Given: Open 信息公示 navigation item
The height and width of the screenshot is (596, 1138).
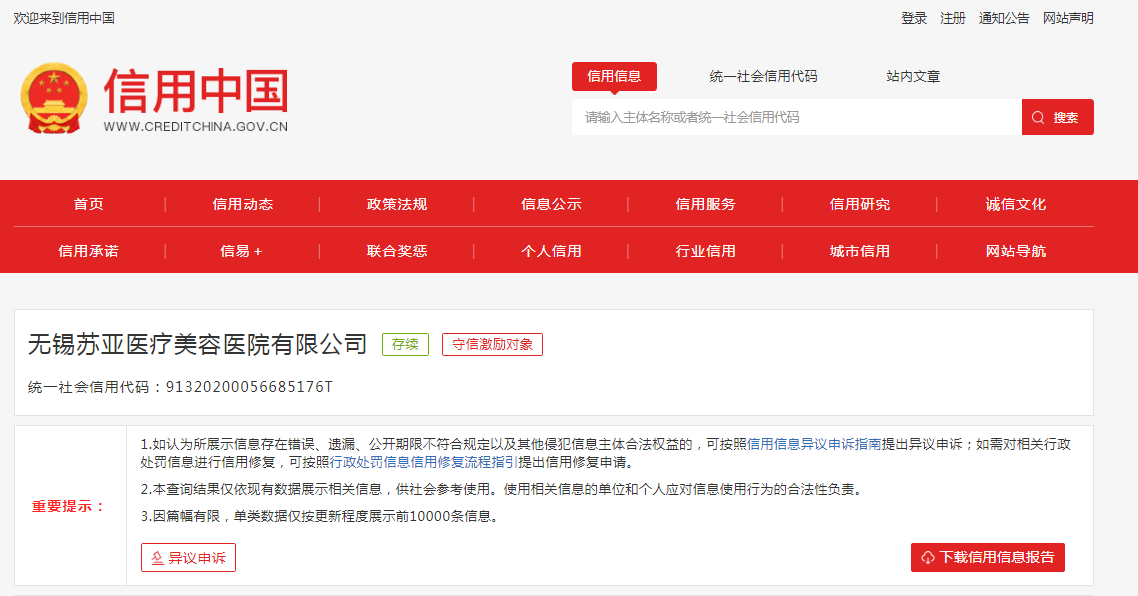Looking at the screenshot, I should point(551,204).
